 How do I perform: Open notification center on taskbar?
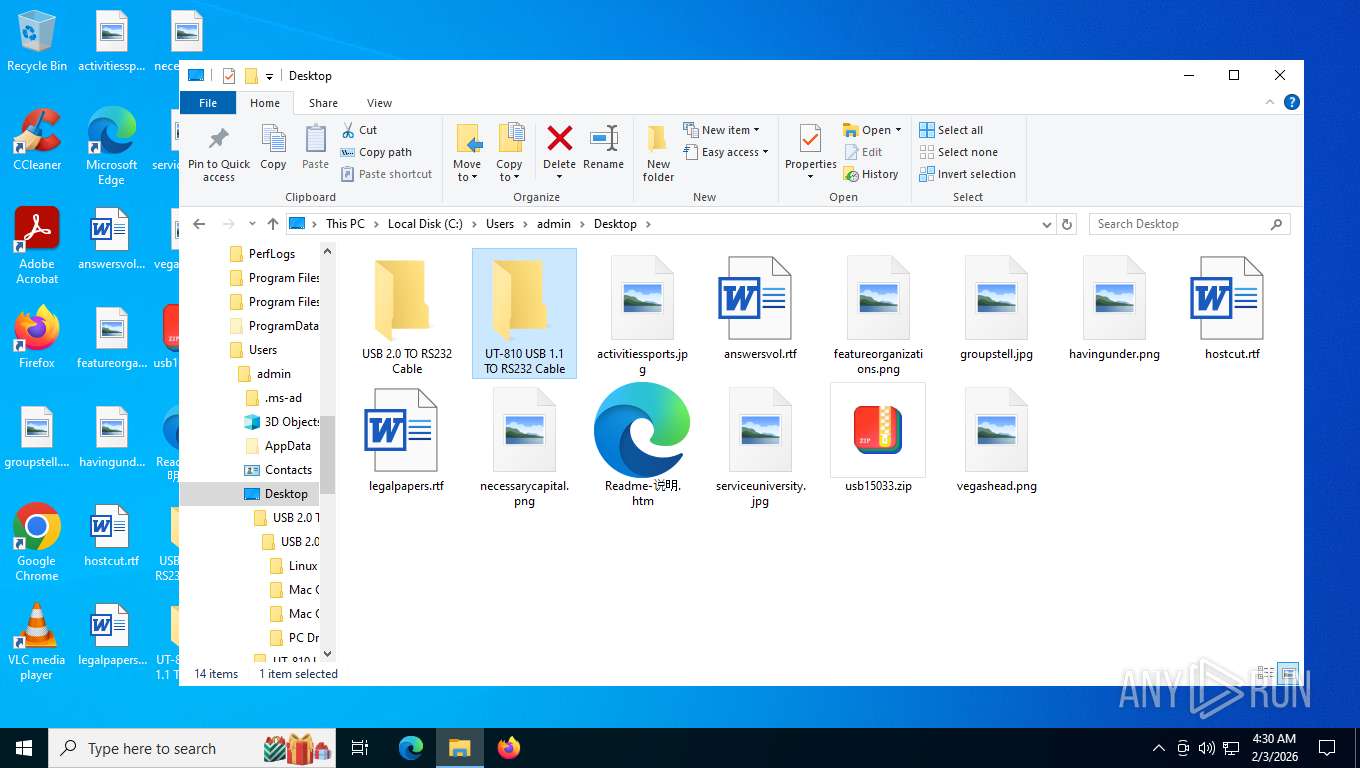[x=1327, y=748]
